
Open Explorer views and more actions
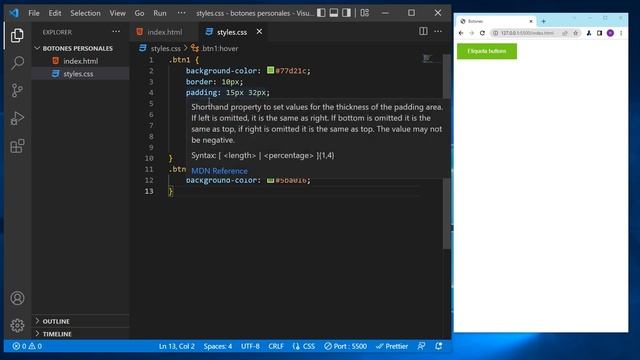point(116,31)
